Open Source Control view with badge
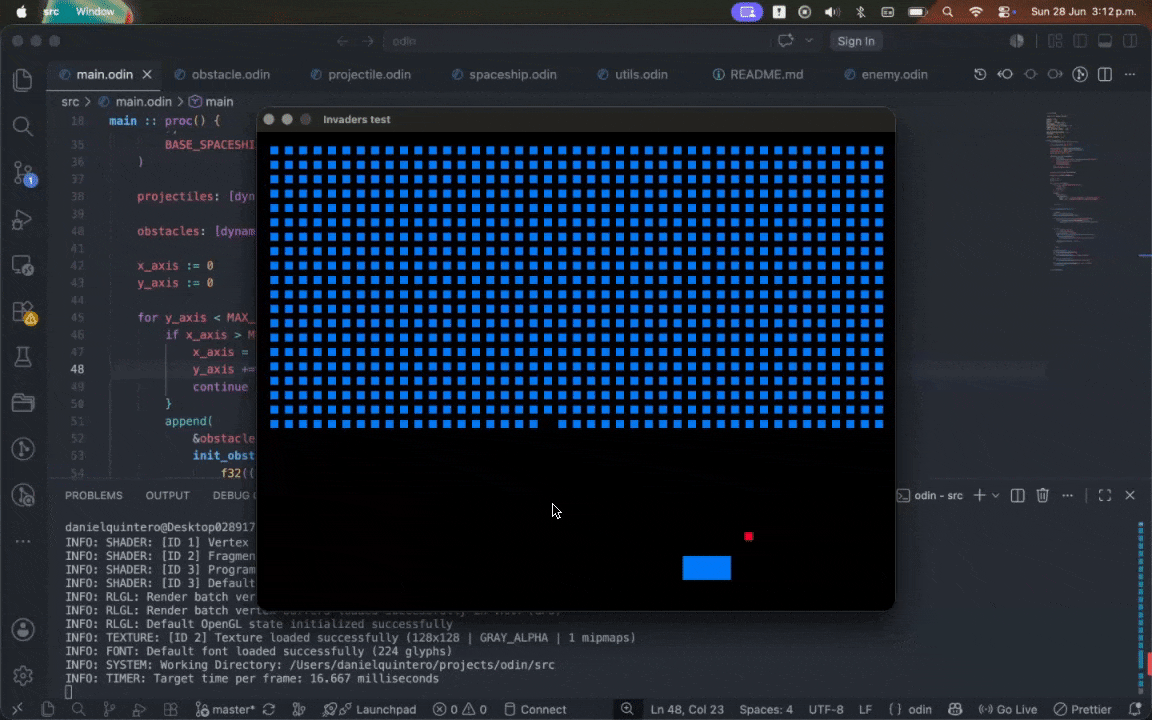 [x=24, y=174]
